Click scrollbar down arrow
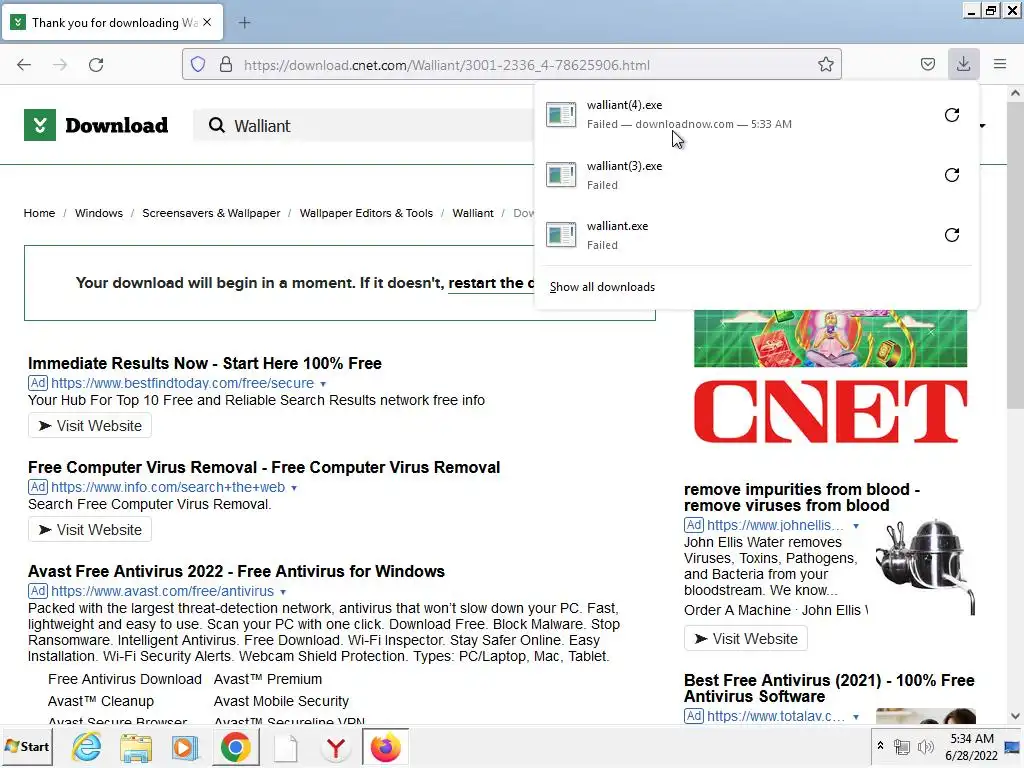 pyautogui.click(x=1015, y=716)
